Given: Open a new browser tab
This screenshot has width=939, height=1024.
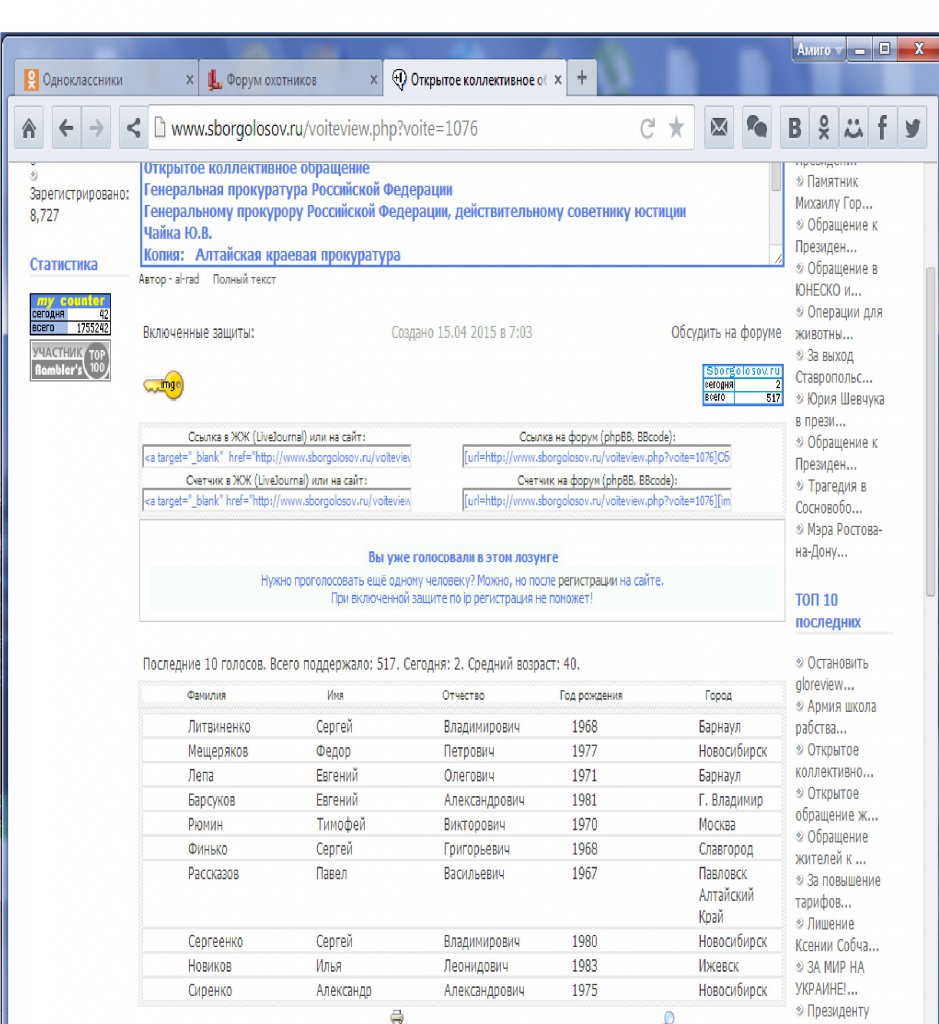Looking at the screenshot, I should 582,78.
